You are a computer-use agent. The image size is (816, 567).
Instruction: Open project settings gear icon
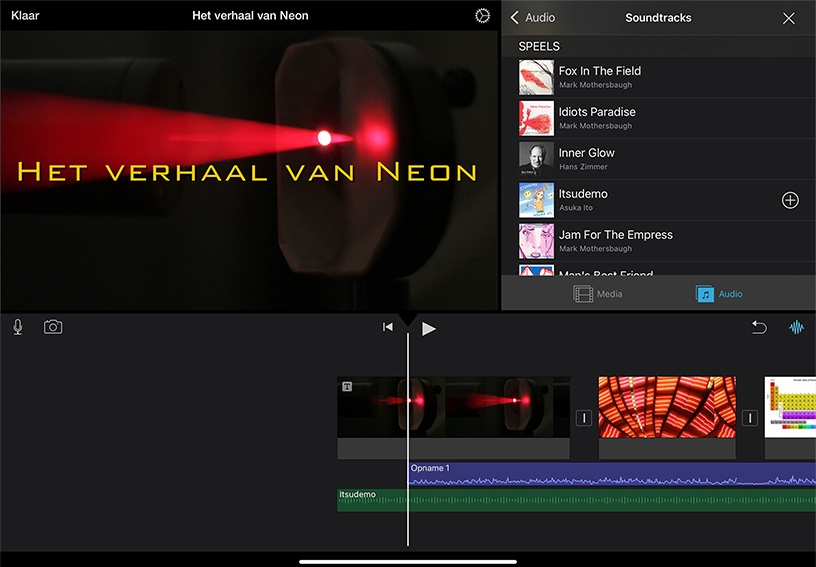[x=482, y=16]
